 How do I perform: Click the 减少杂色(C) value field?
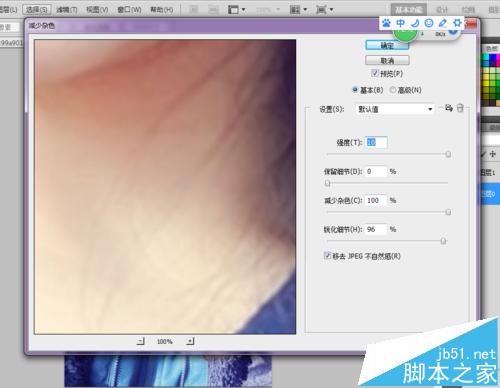coord(376,200)
